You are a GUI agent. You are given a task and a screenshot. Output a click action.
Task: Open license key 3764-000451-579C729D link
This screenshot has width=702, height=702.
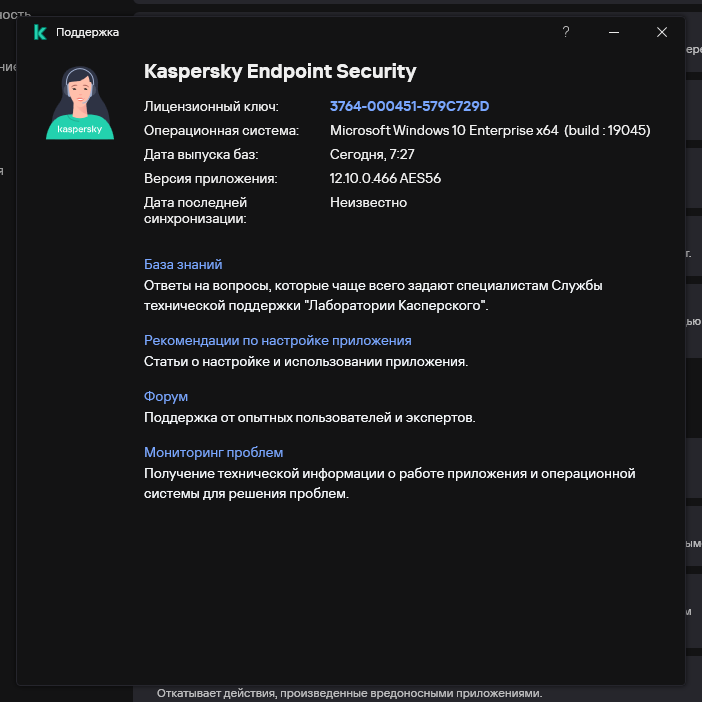coord(409,106)
